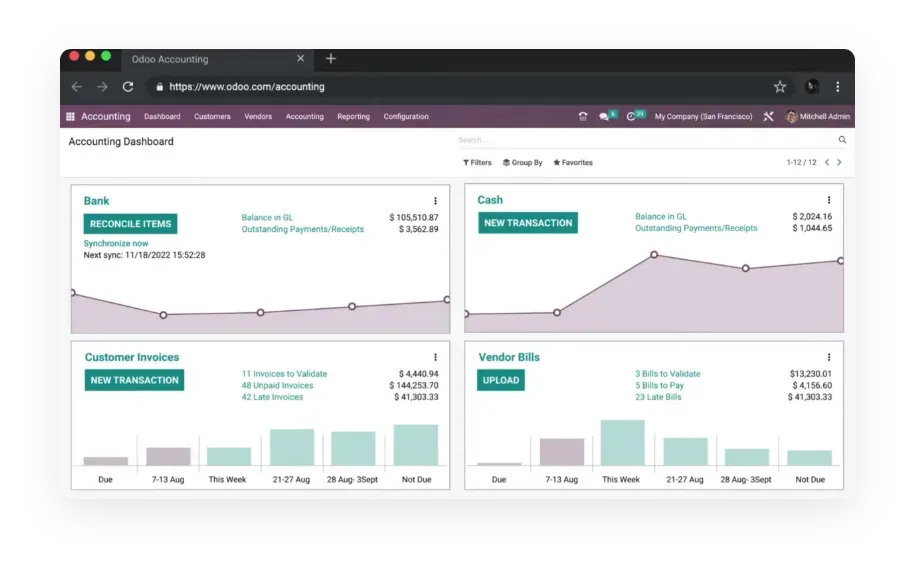Image resolution: width=915 pixels, height=570 pixels.
Task: Open the Vendor Bills card kebab menu
Action: point(828,357)
